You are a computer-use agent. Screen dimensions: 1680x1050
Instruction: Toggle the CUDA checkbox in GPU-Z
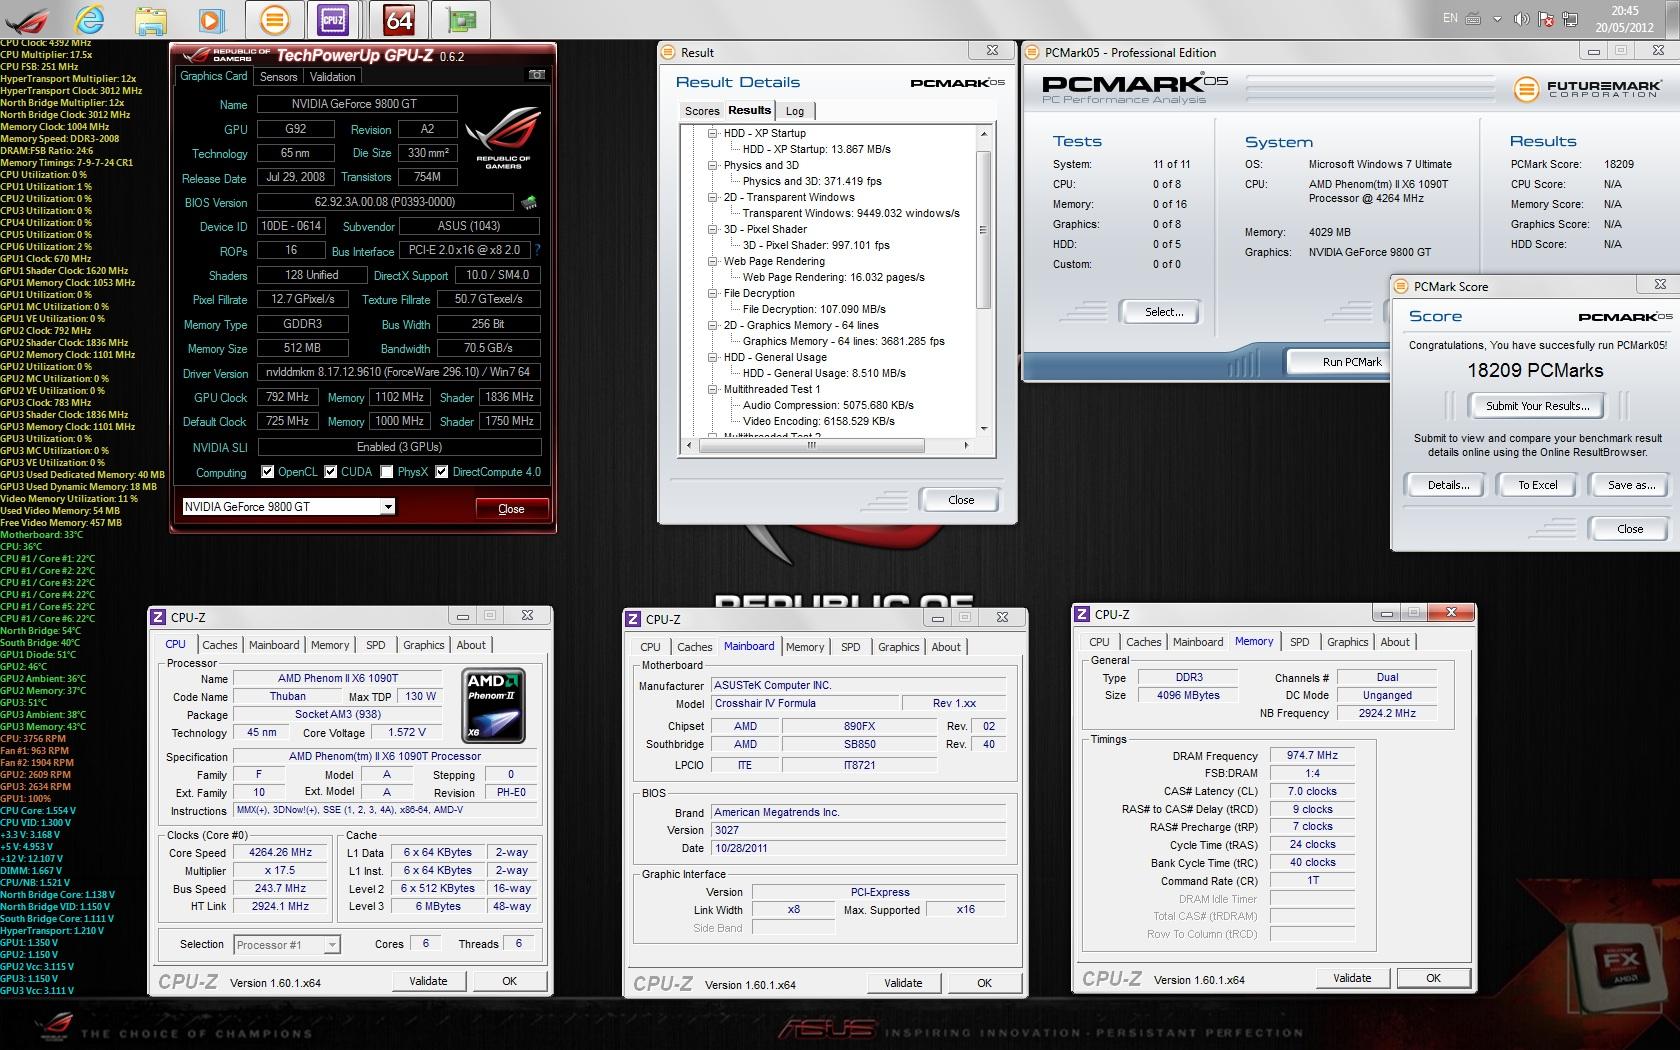point(331,472)
